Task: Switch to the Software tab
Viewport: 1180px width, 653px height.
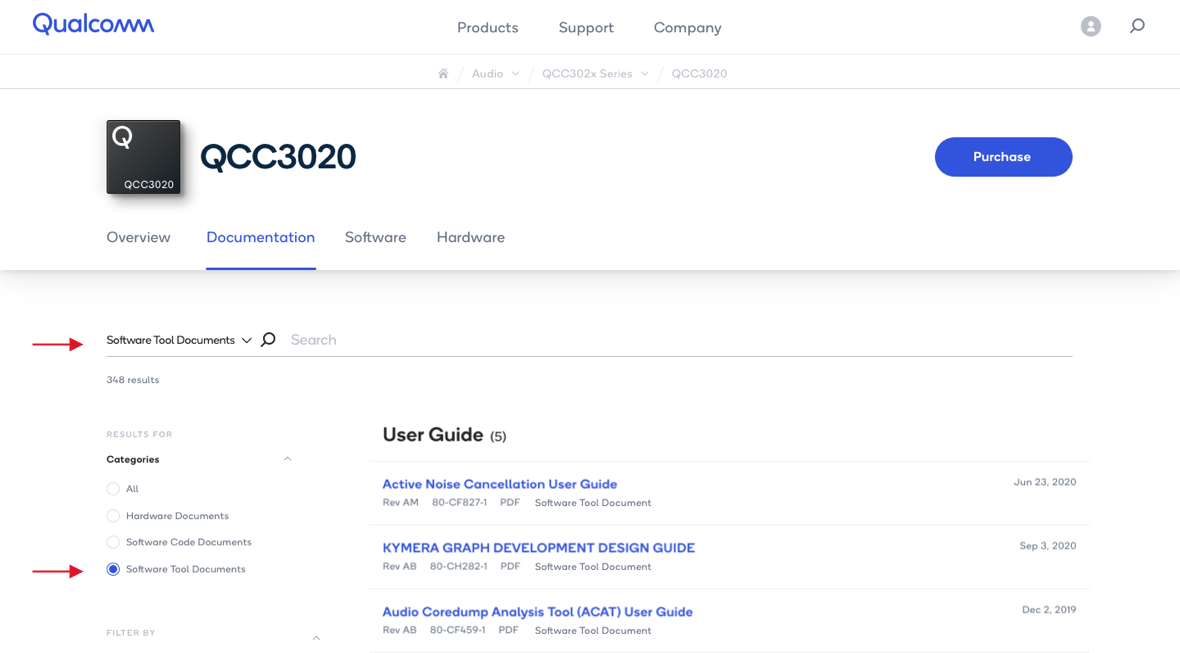Action: [375, 237]
